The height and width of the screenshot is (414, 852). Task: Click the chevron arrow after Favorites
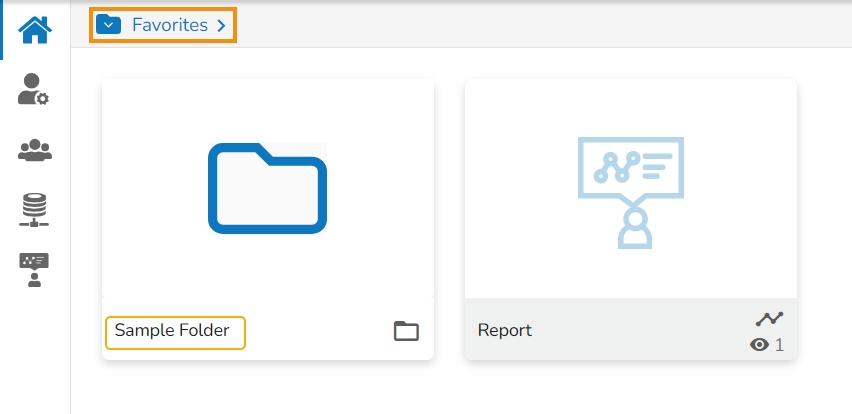[x=221, y=25]
